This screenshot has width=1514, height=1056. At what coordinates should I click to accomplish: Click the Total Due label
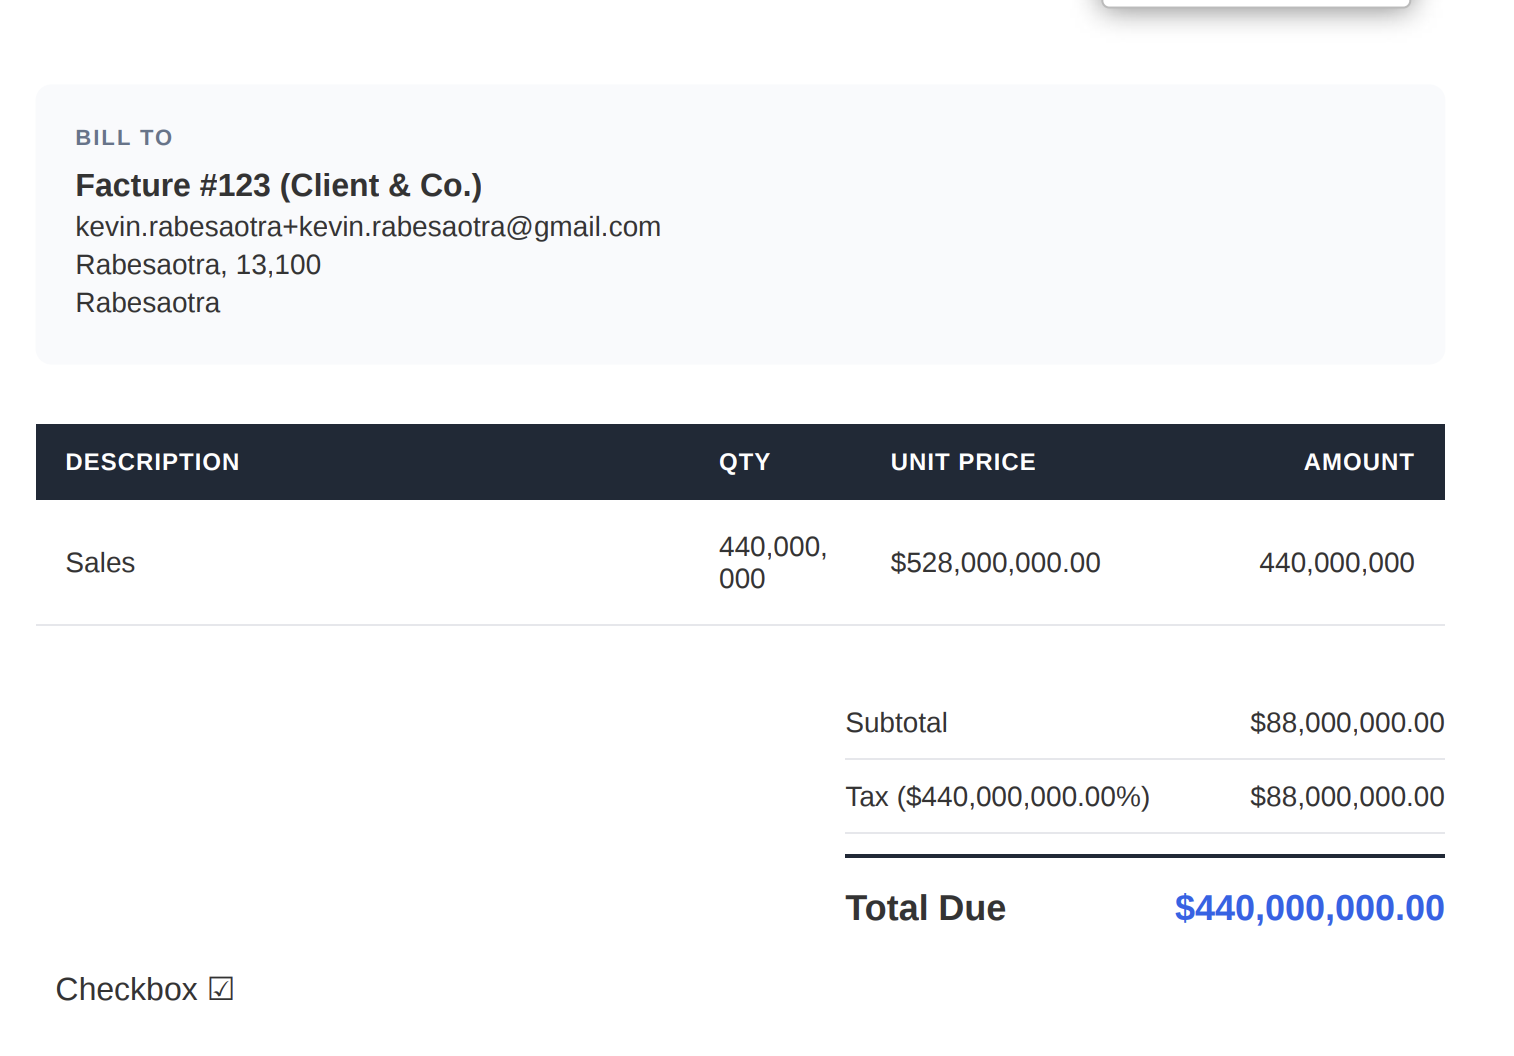click(x=925, y=908)
